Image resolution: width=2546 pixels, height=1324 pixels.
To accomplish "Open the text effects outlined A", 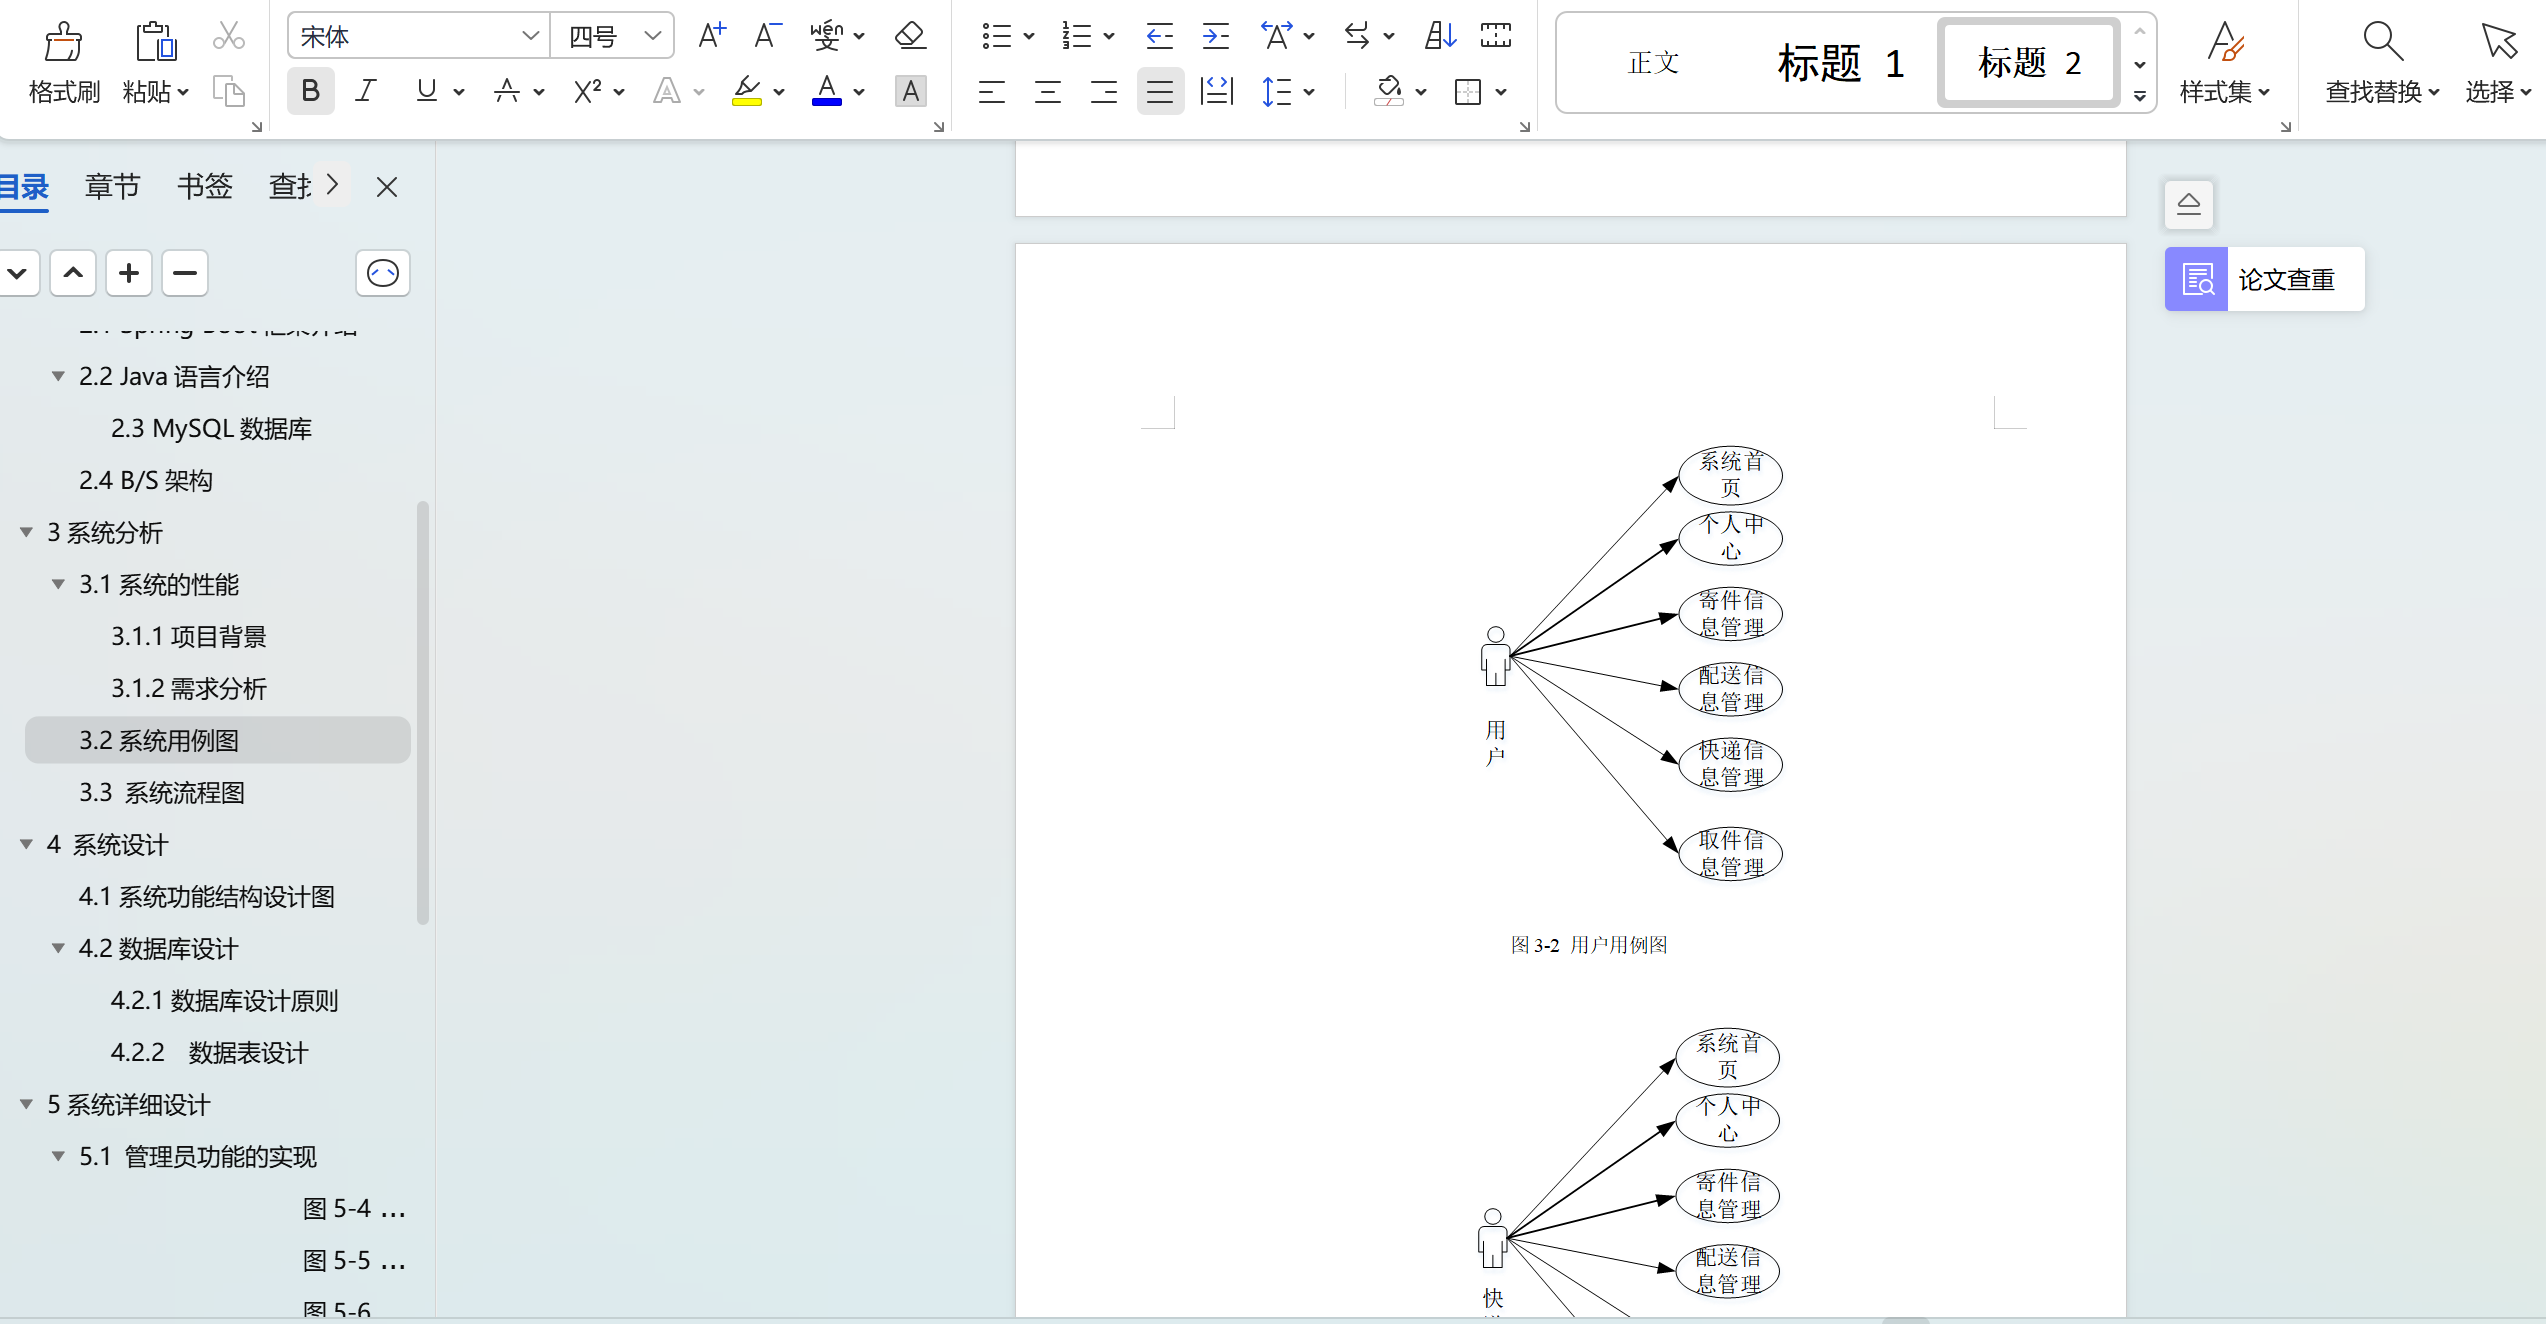I will click(x=666, y=92).
